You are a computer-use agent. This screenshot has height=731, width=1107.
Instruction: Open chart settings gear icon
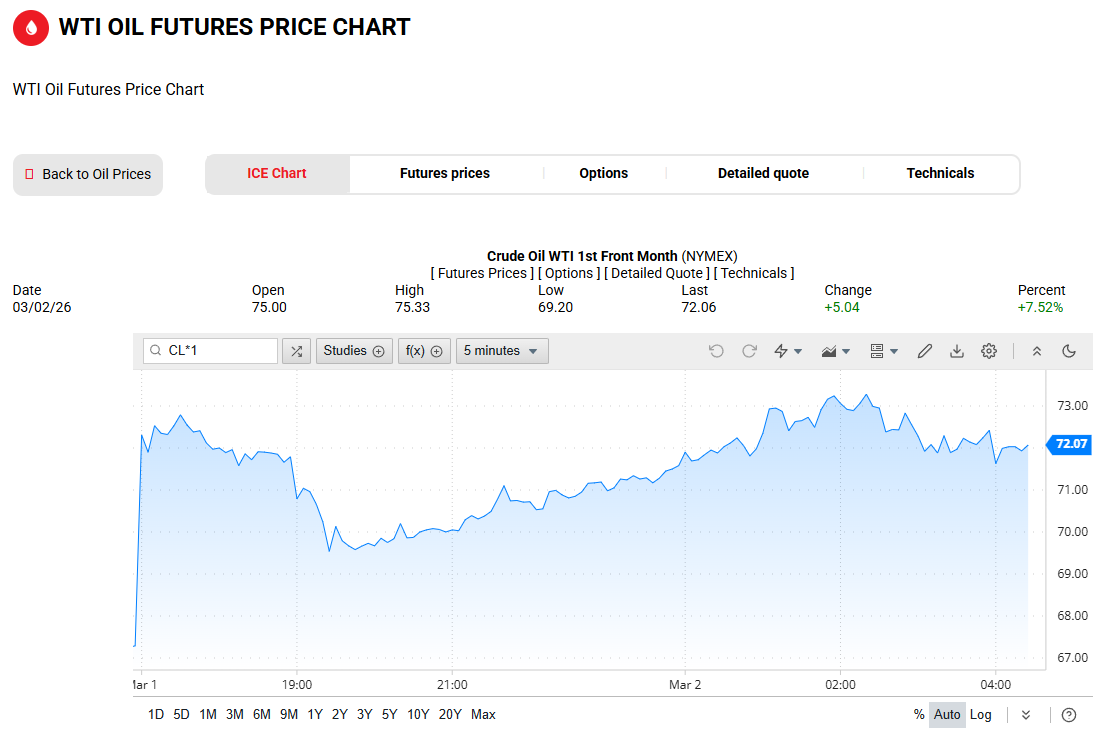tap(989, 351)
